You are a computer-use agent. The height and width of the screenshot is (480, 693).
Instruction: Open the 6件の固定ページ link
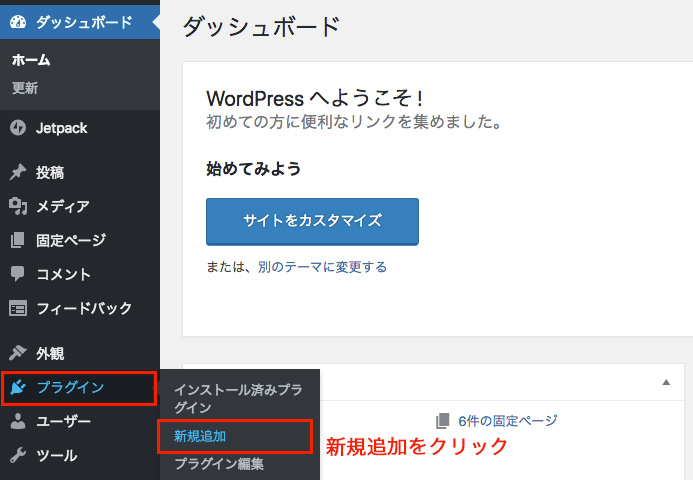pyautogui.click(x=507, y=421)
